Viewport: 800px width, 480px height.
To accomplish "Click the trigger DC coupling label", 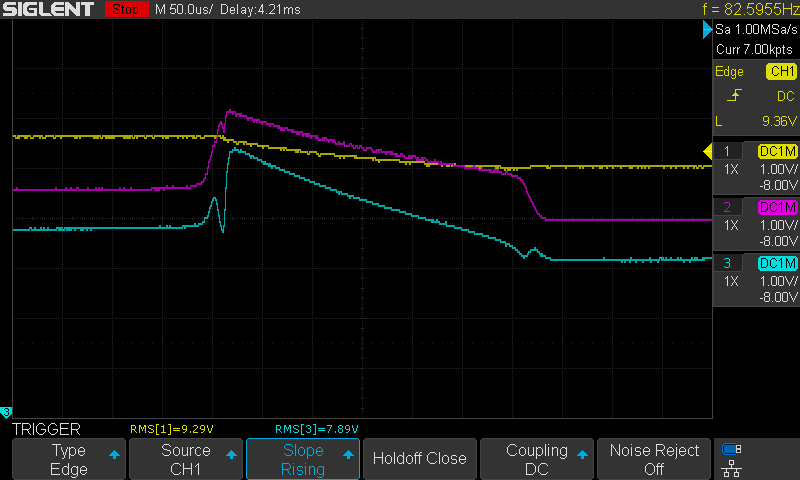I will pyautogui.click(x=786, y=96).
